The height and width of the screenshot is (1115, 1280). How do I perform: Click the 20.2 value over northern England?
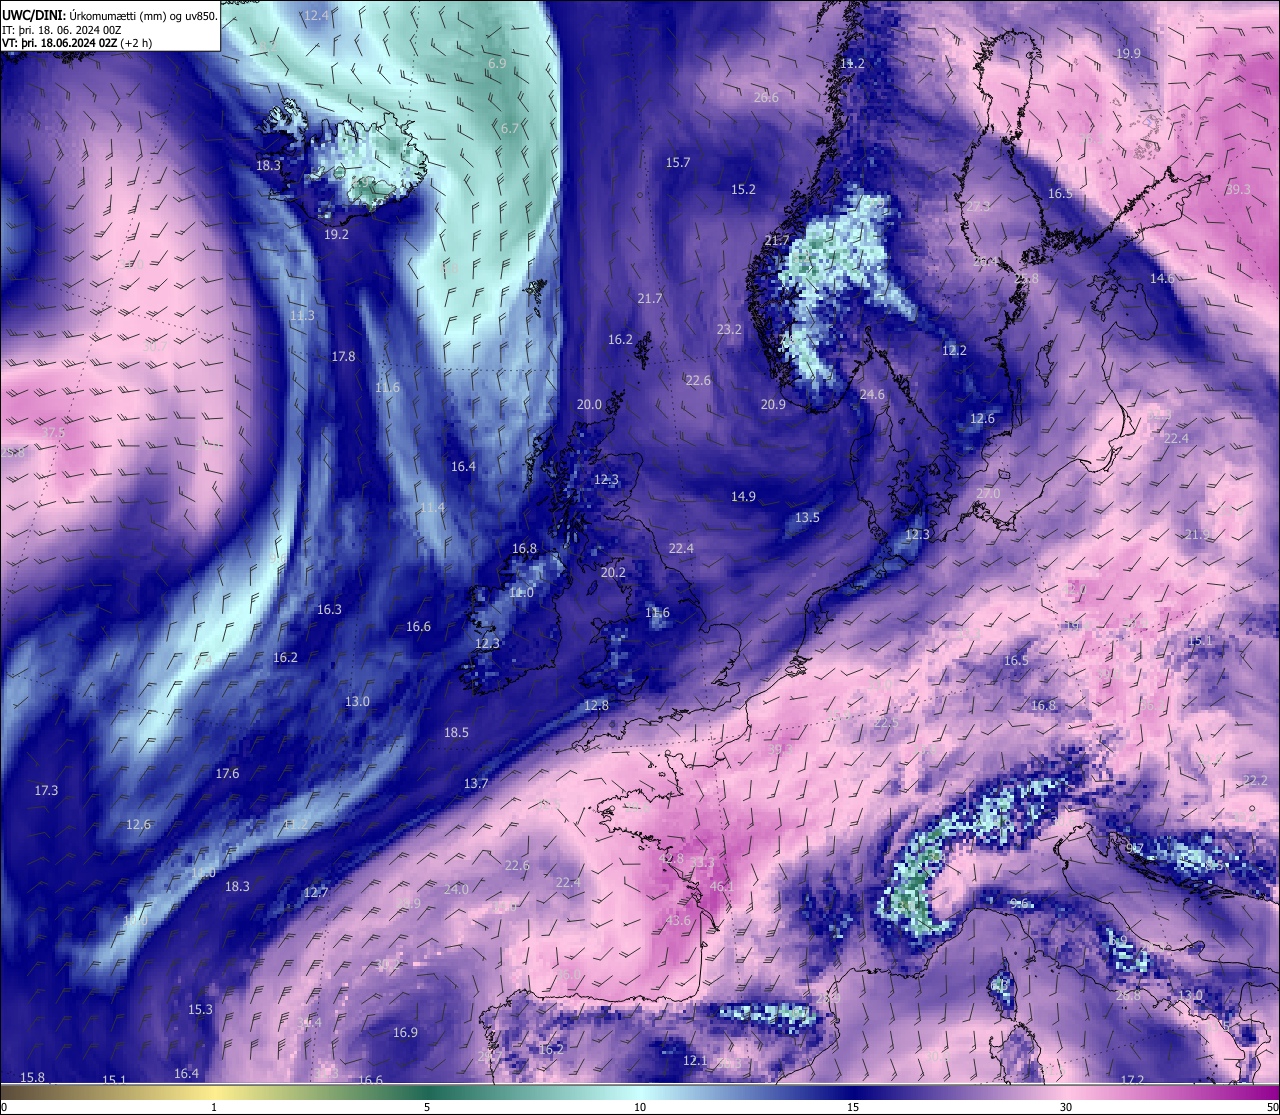(613, 572)
